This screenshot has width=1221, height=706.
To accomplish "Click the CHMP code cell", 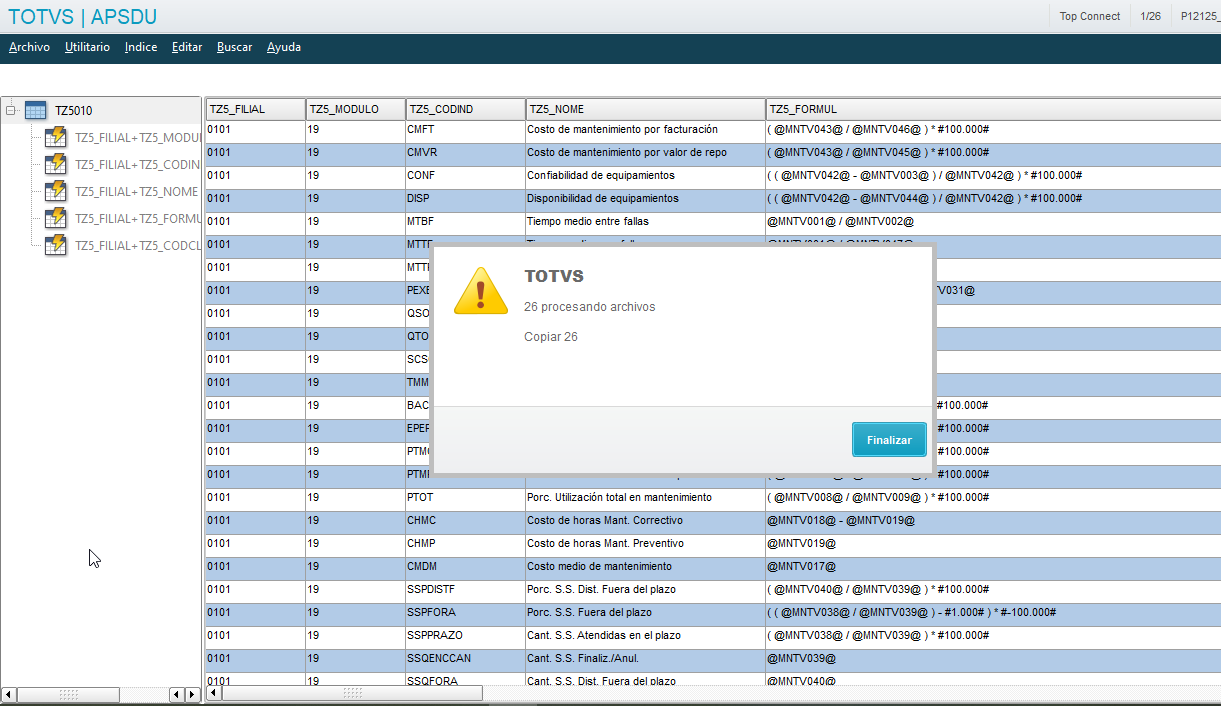I will (x=465, y=544).
